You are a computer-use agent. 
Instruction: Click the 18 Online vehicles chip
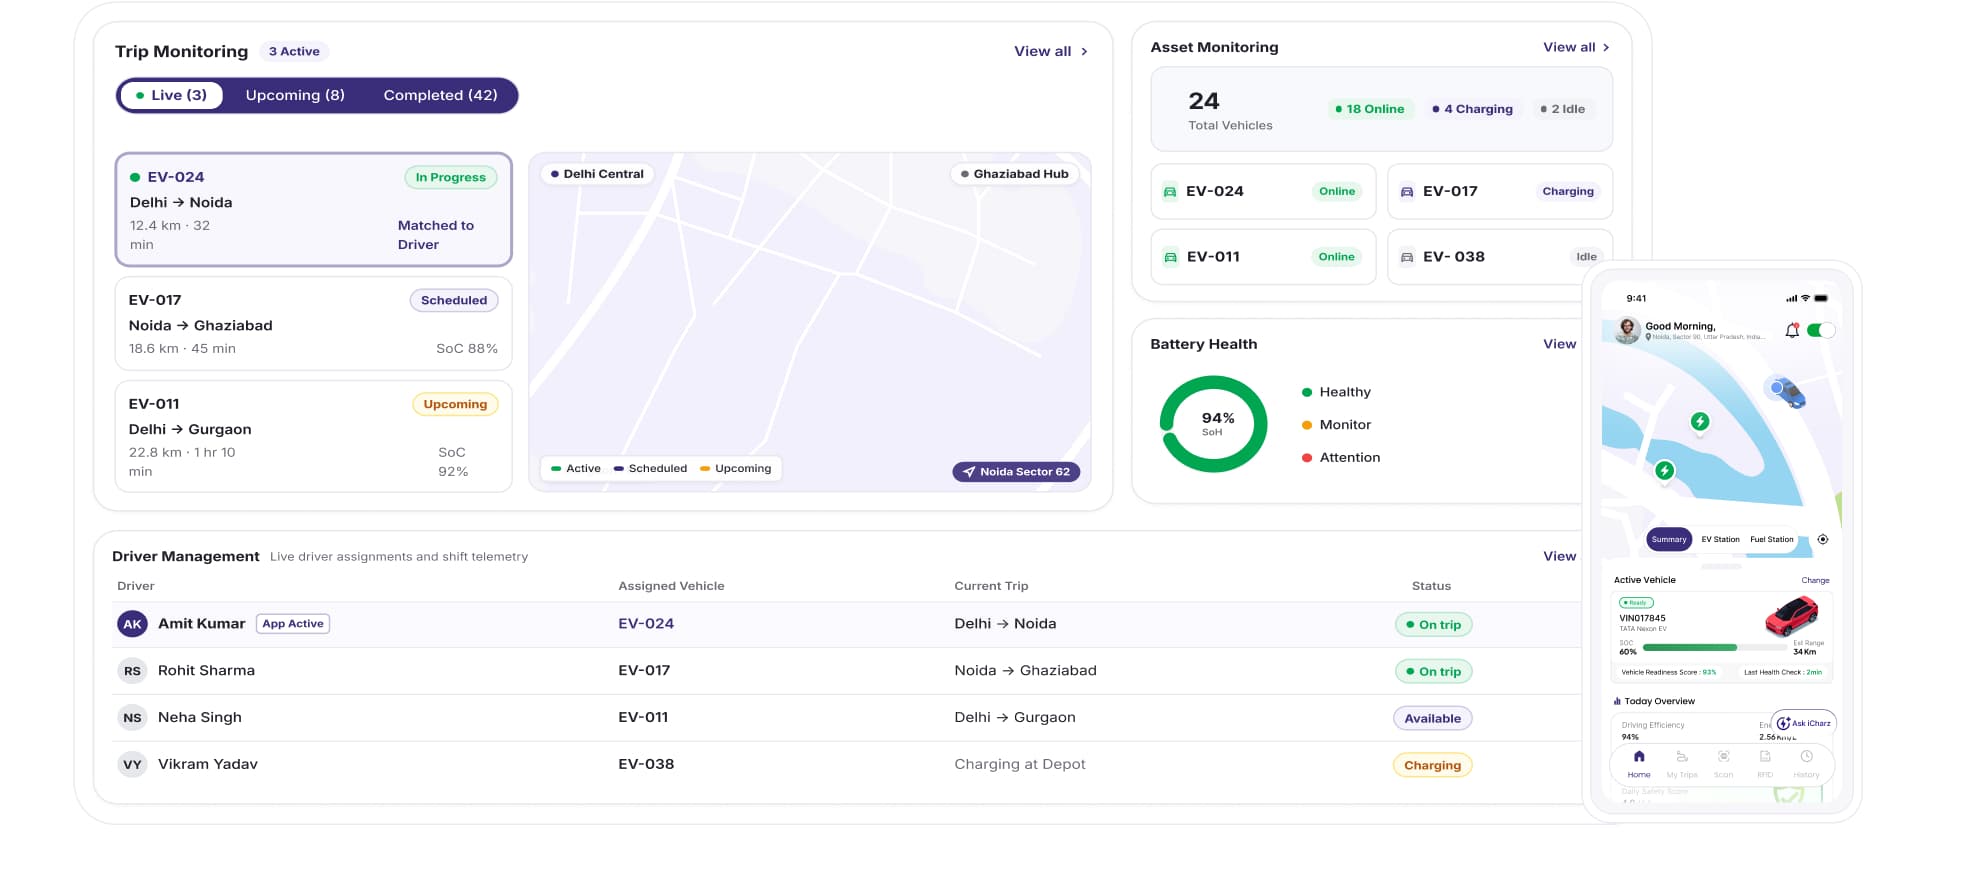click(x=1370, y=109)
